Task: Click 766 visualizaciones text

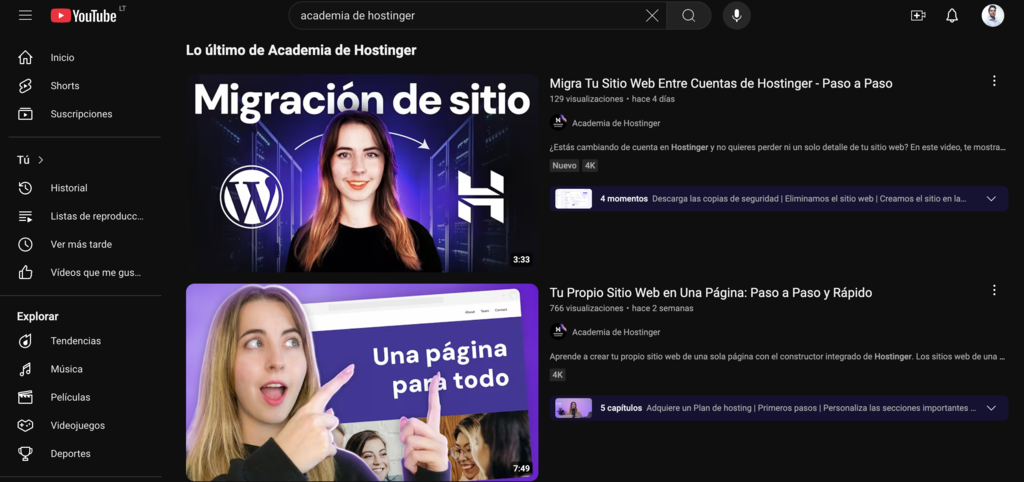Action: pyautogui.click(x=586, y=308)
